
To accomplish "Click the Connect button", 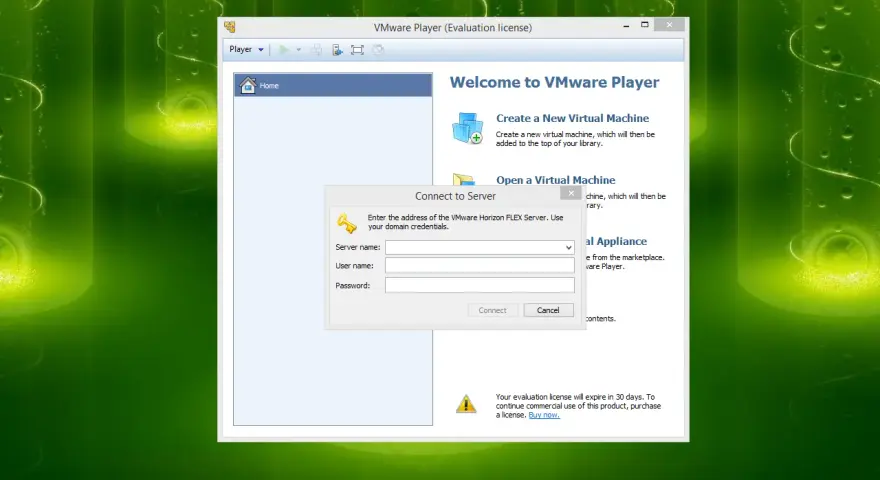I will 492,310.
